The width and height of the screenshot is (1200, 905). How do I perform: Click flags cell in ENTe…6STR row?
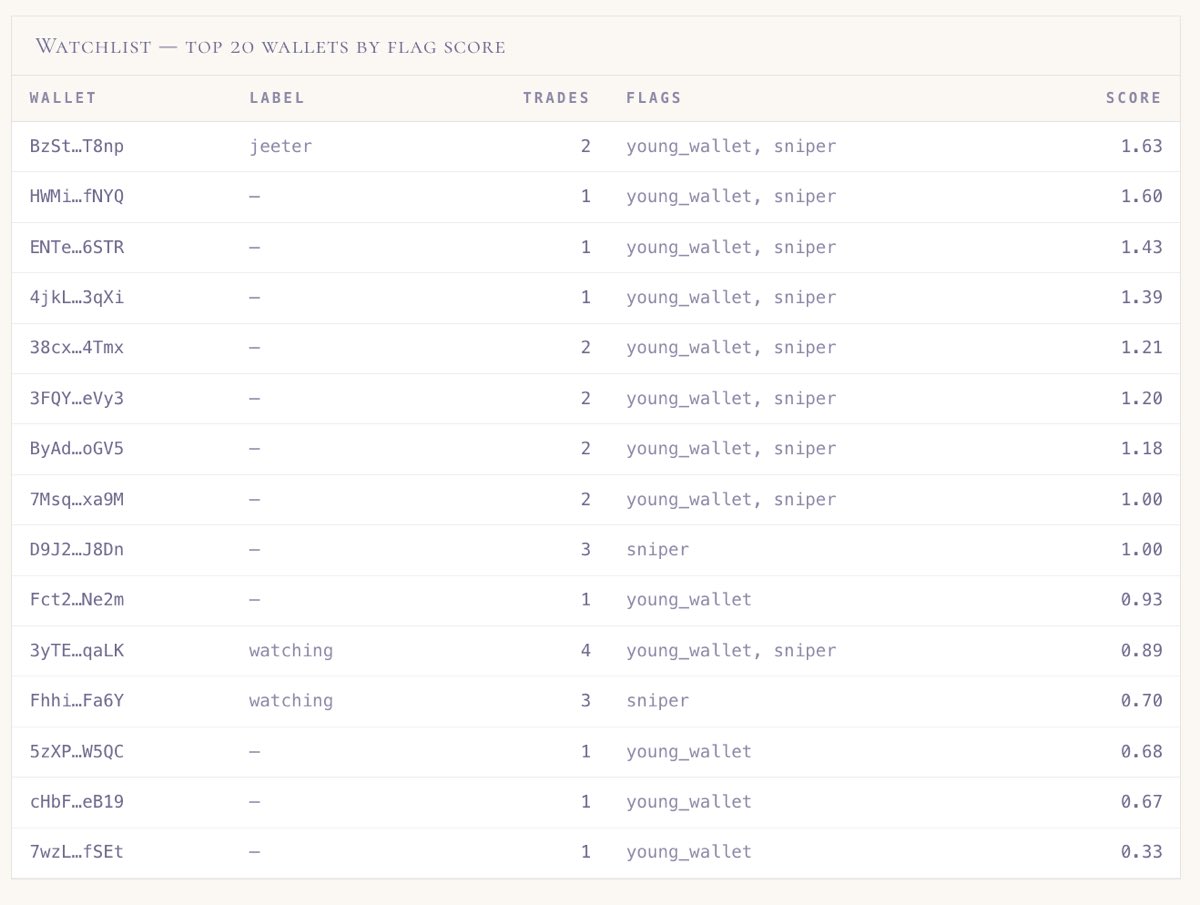click(732, 247)
